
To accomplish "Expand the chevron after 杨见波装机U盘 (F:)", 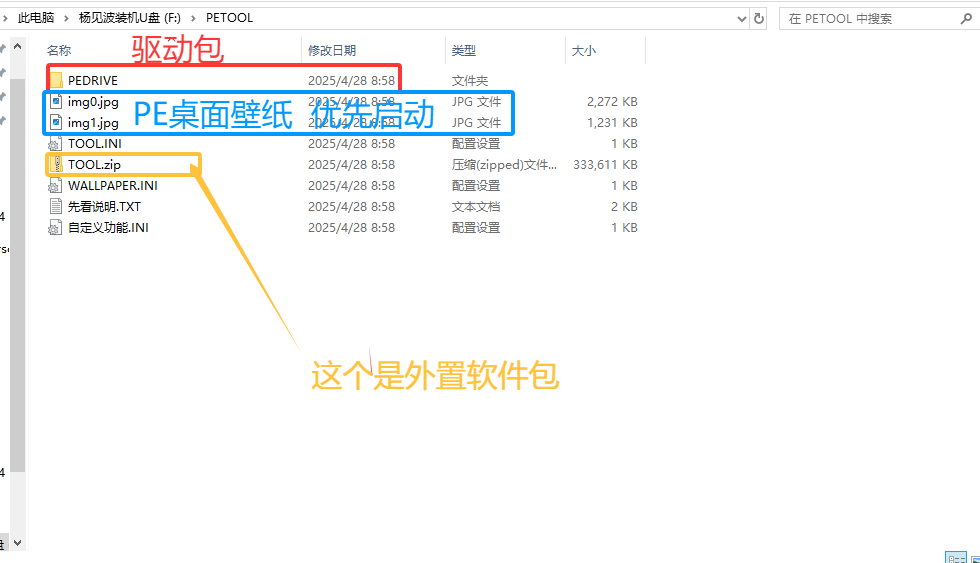I will tap(194, 18).
